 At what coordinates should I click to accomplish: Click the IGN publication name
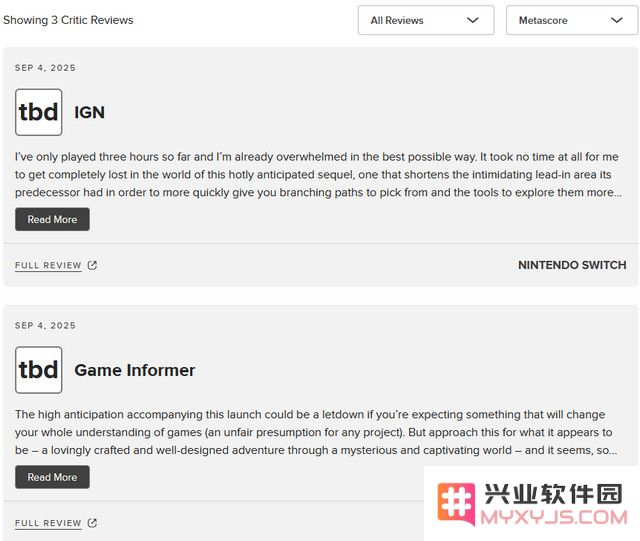pyautogui.click(x=89, y=113)
